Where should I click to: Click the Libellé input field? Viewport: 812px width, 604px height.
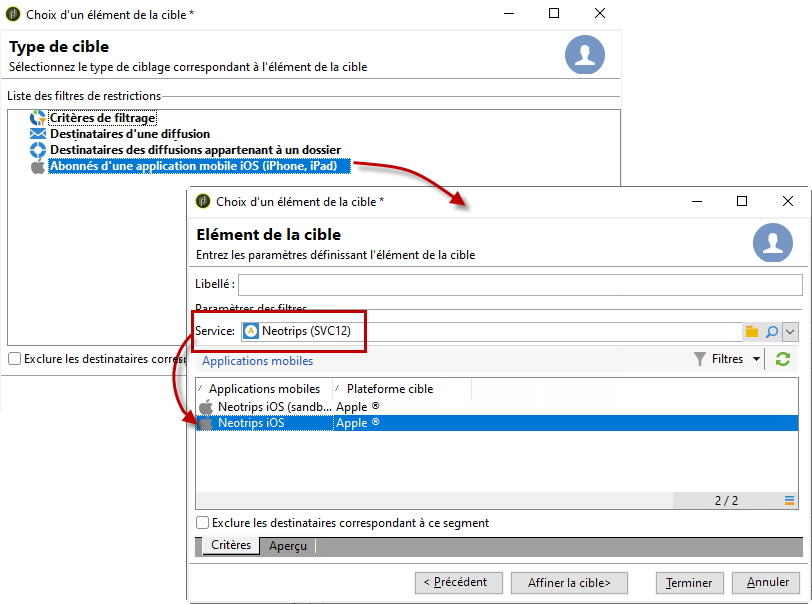pyautogui.click(x=520, y=285)
